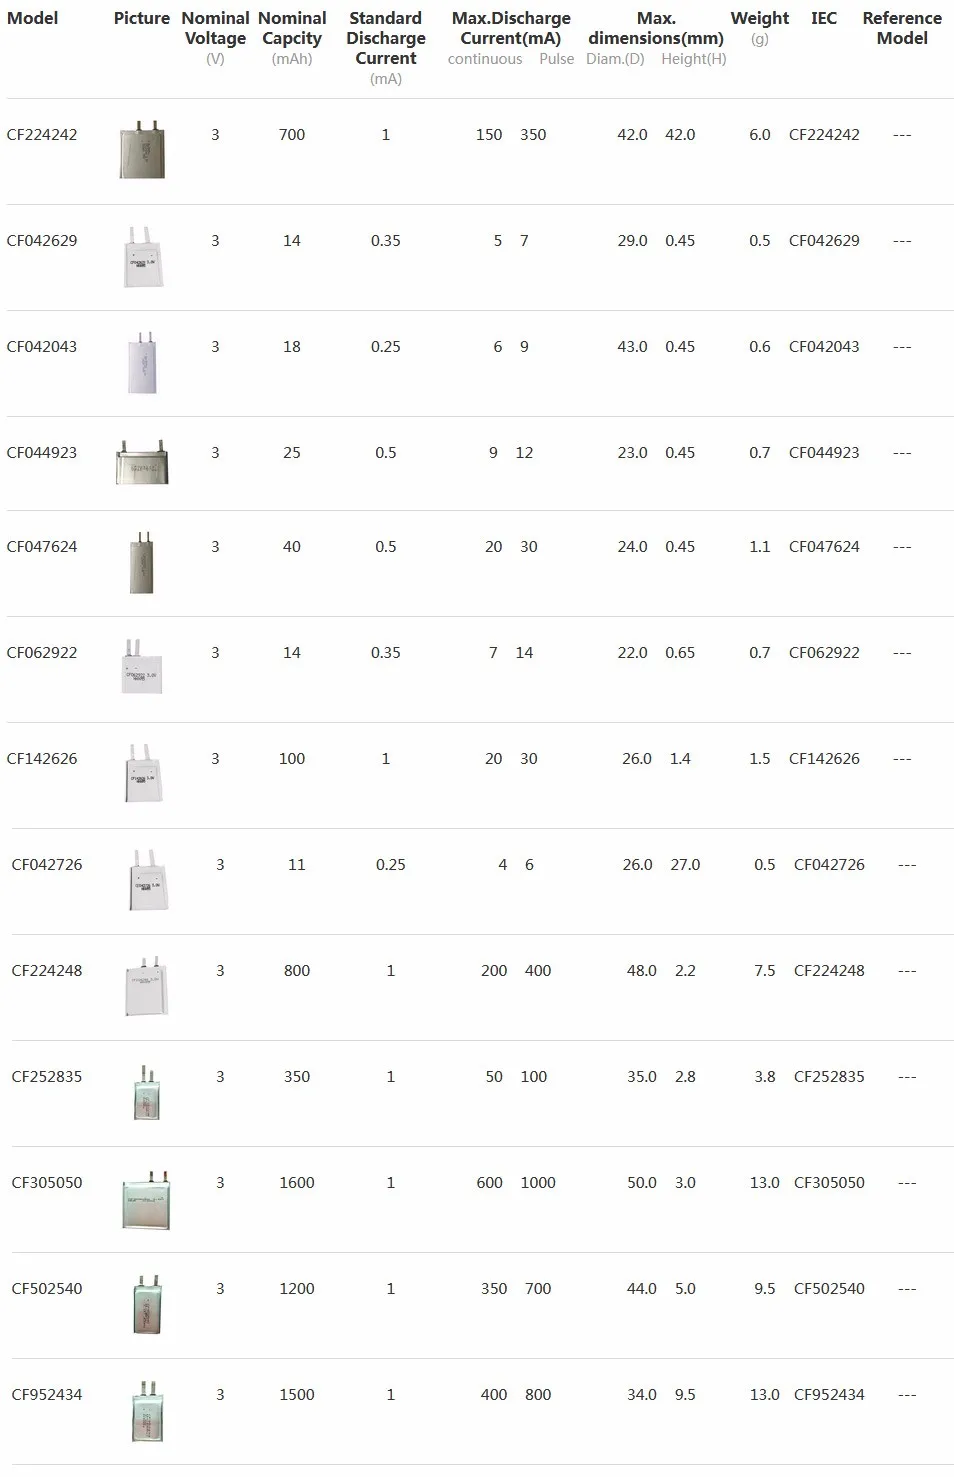This screenshot has width=954, height=1477.
Task: Select the CF305050 battery picture
Action: point(145,1199)
